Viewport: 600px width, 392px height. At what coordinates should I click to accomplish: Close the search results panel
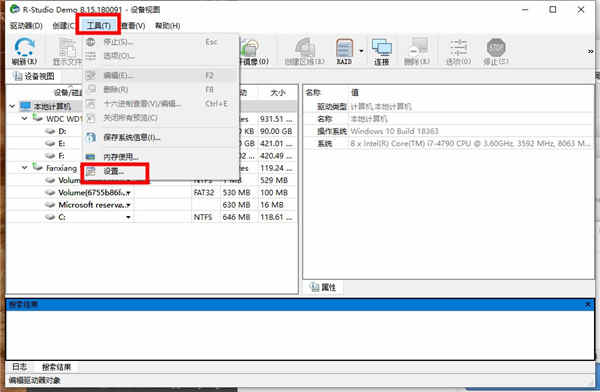point(588,305)
